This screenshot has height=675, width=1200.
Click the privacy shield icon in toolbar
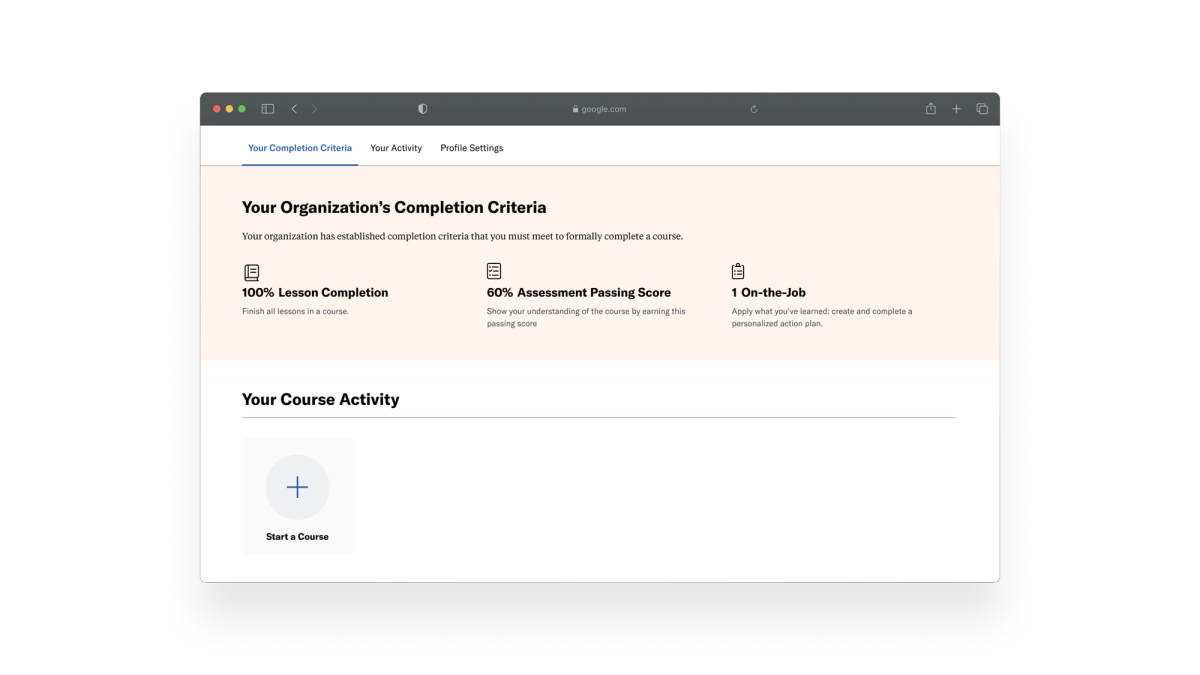(x=423, y=109)
